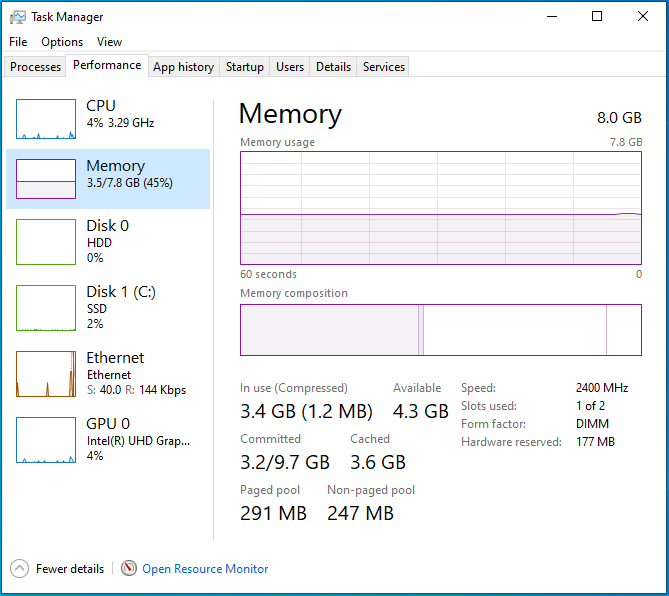
Task: Select the Memory graph thumbnail in sidebar
Action: (x=46, y=179)
